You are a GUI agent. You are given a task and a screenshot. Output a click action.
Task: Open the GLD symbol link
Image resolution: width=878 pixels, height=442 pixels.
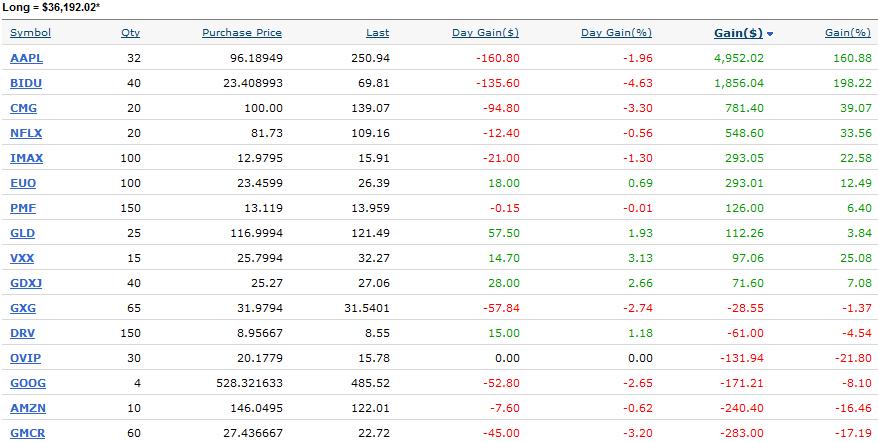[x=22, y=234]
